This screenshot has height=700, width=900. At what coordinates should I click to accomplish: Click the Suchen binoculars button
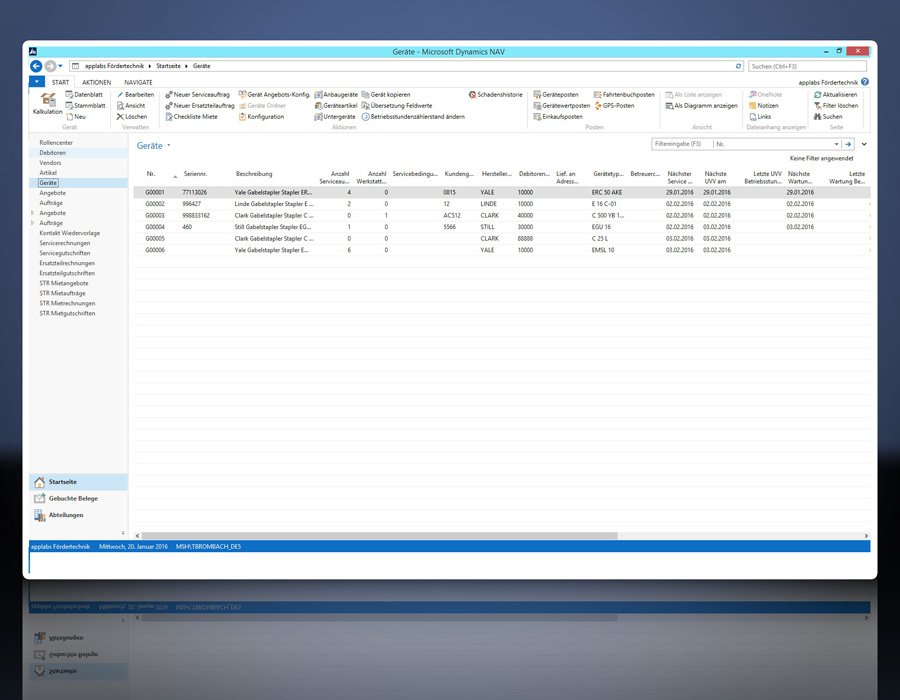[828, 116]
